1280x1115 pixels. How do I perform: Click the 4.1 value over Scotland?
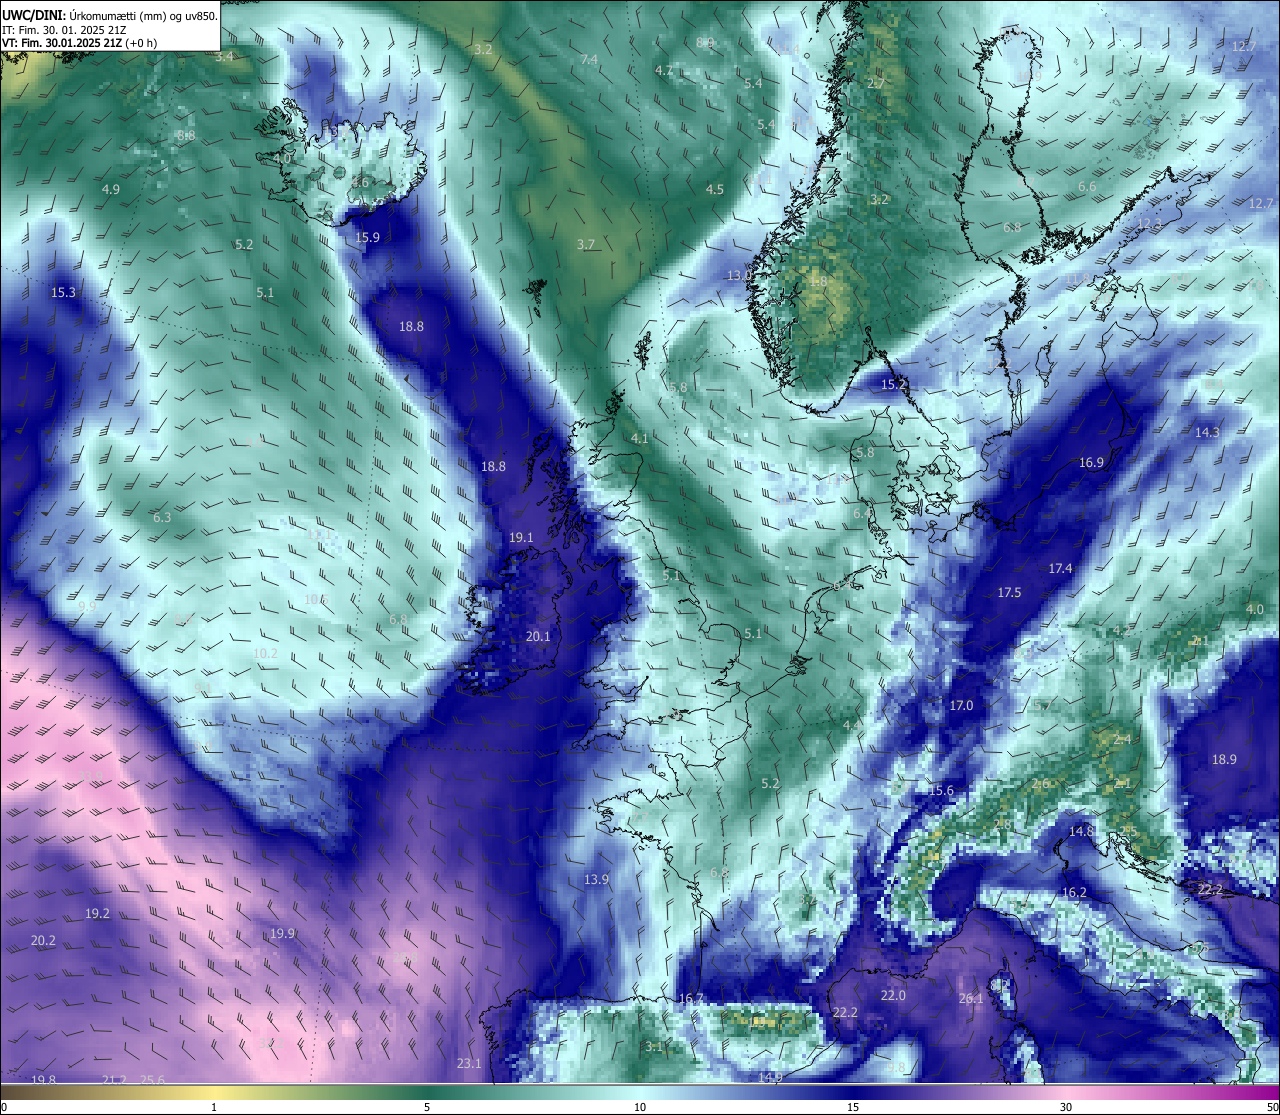coord(640,438)
